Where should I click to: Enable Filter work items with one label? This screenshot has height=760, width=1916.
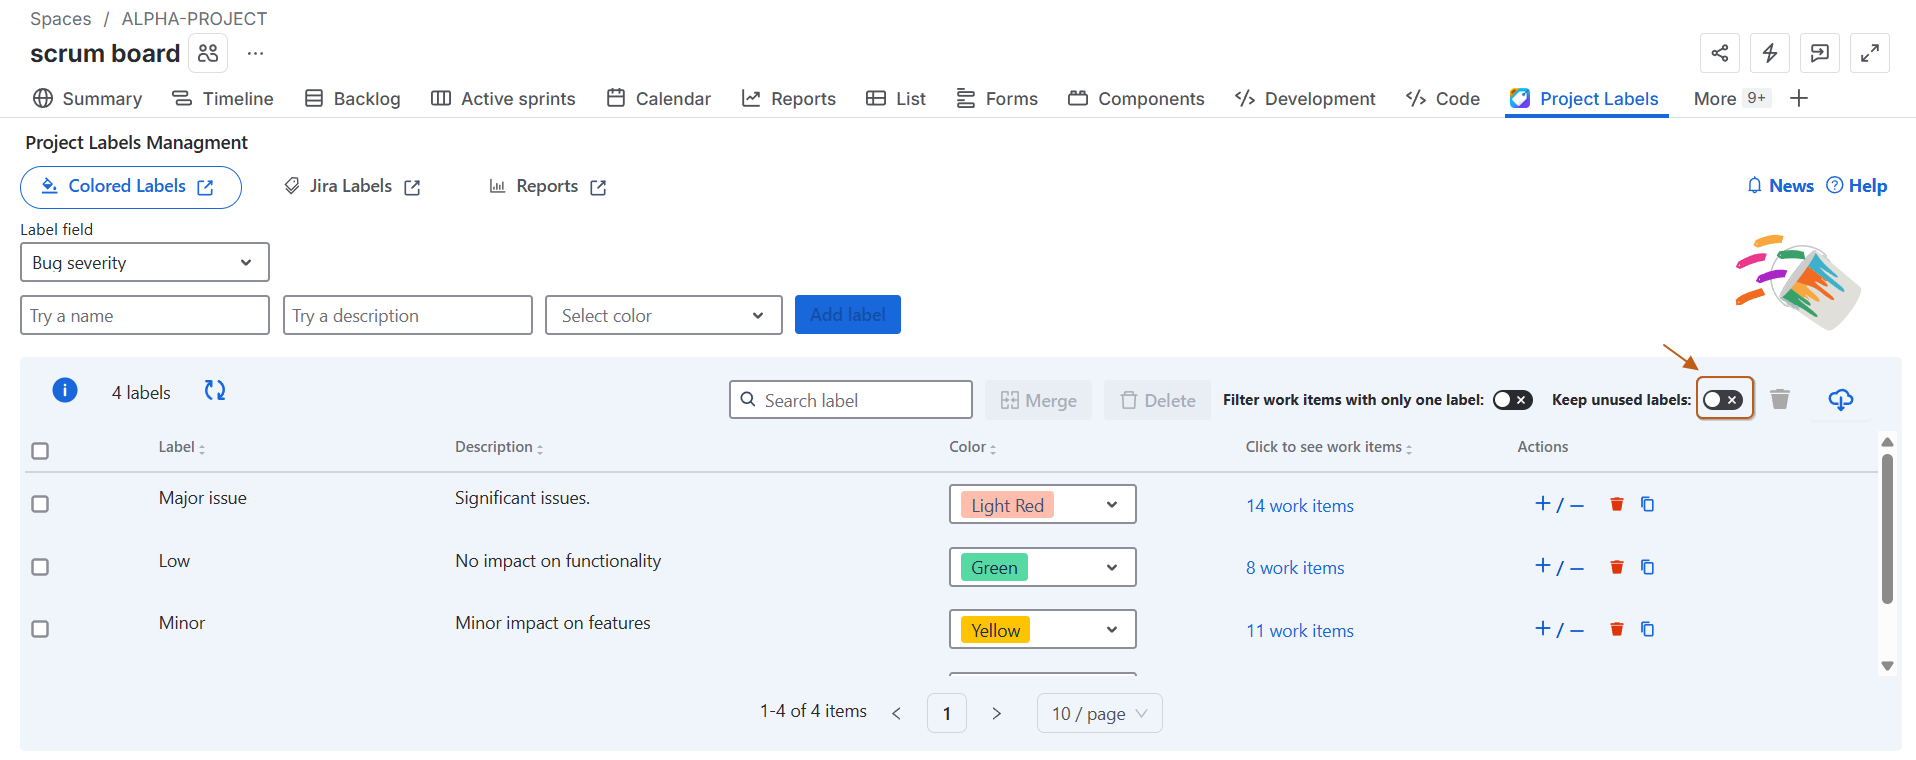(x=1512, y=400)
